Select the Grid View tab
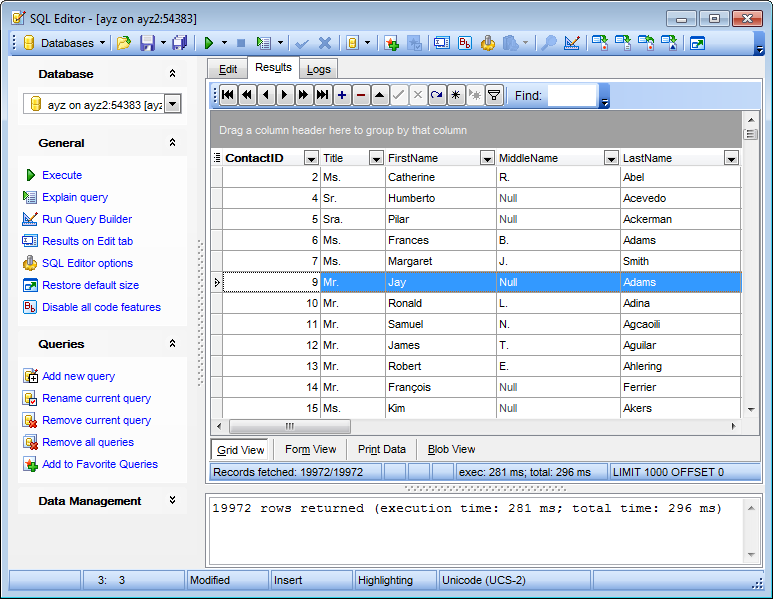Screen dimensions: 773x599 pyautogui.click(x=241, y=450)
